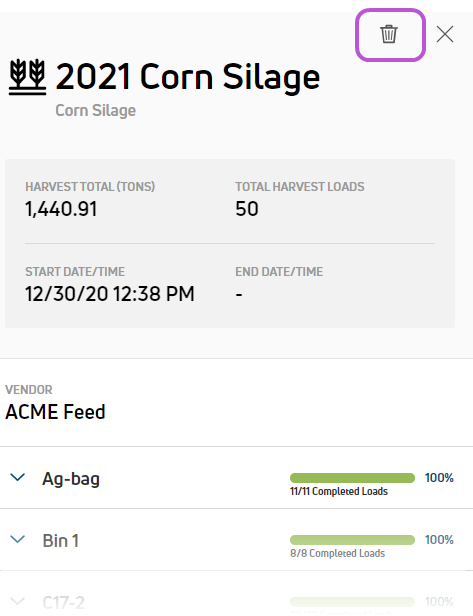Screen dimensions: 473x616
Task: Select the Bin 1 storage label
Action: [60, 541]
